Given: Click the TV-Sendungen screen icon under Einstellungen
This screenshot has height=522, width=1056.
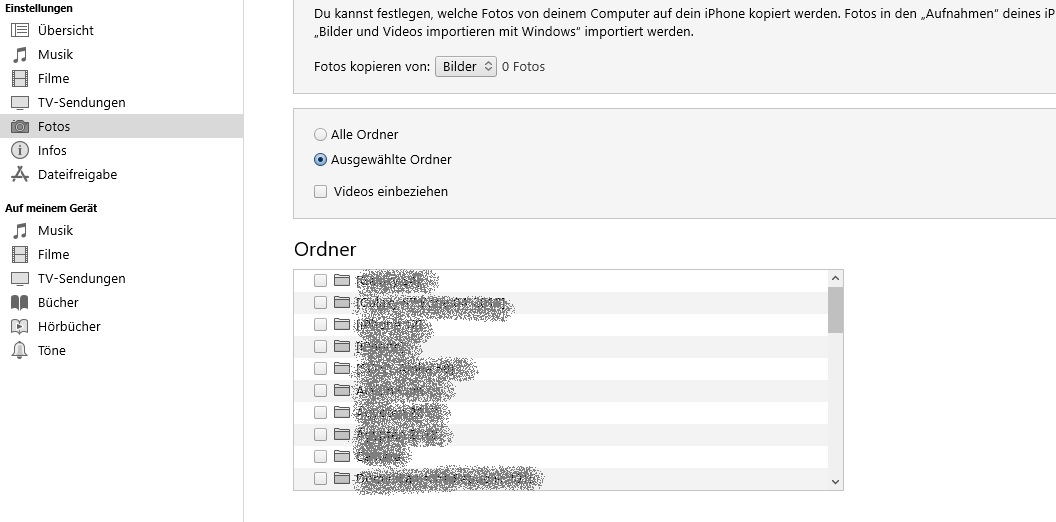Looking at the screenshot, I should (20, 102).
